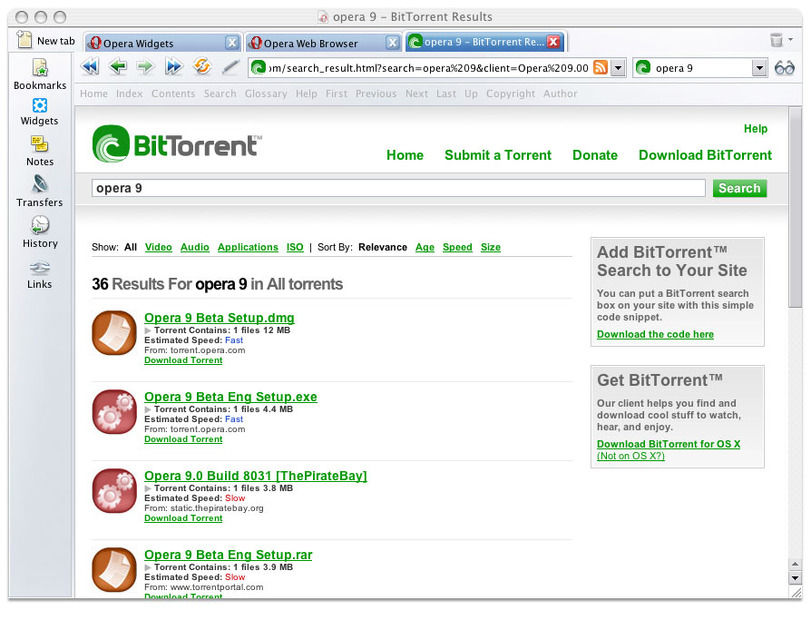Open the Widgets panel

(40, 111)
